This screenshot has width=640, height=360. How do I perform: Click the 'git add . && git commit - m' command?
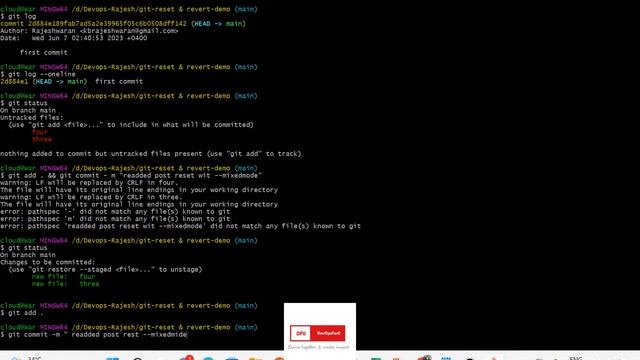click(x=131, y=176)
